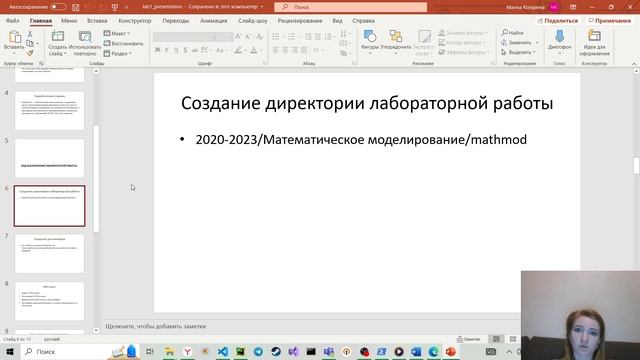This screenshot has width=640, height=360.
Task: Click the Поделиться share button
Action: pyautogui.click(x=558, y=20)
